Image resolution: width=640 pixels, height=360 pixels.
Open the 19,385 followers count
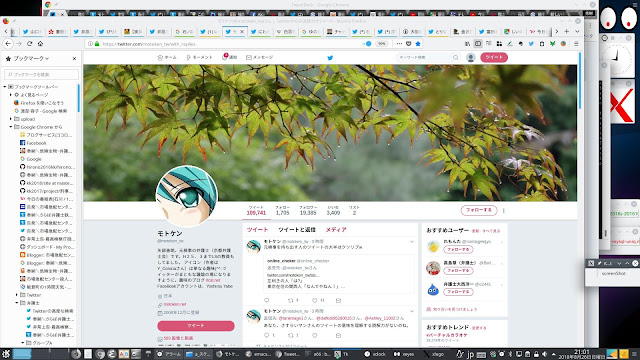(308, 210)
